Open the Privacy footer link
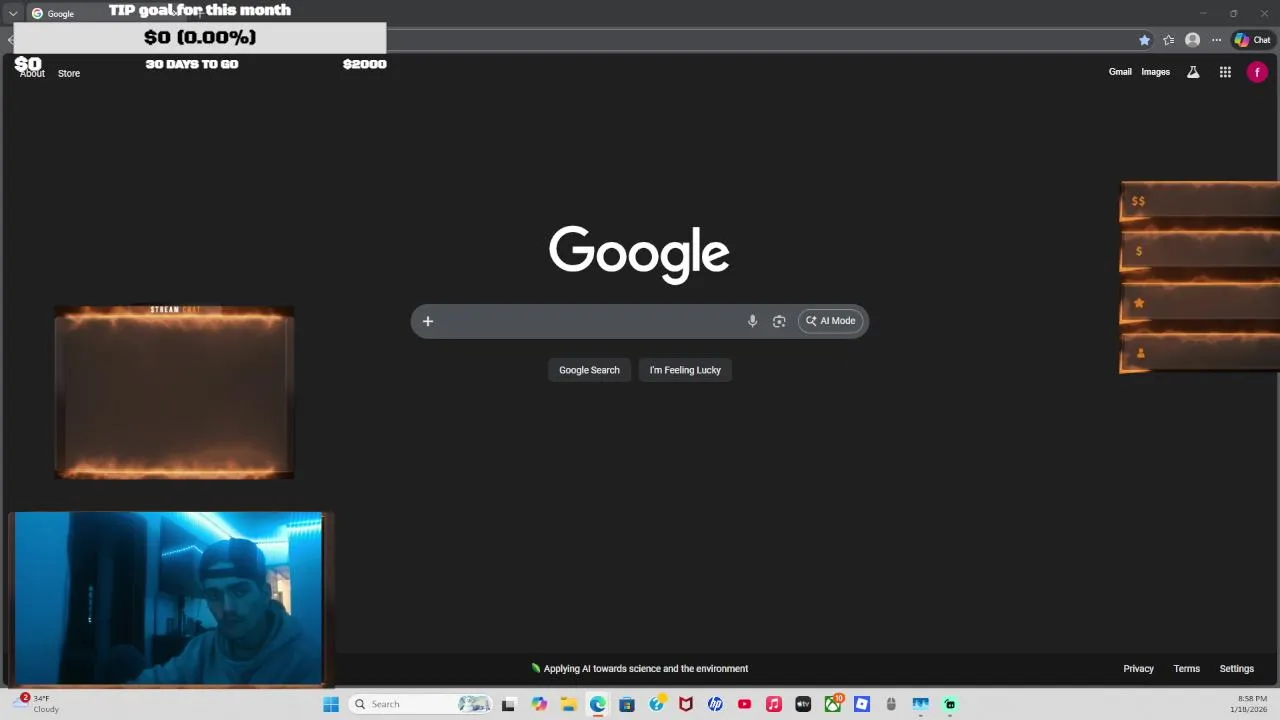1280x720 pixels. tap(1138, 669)
